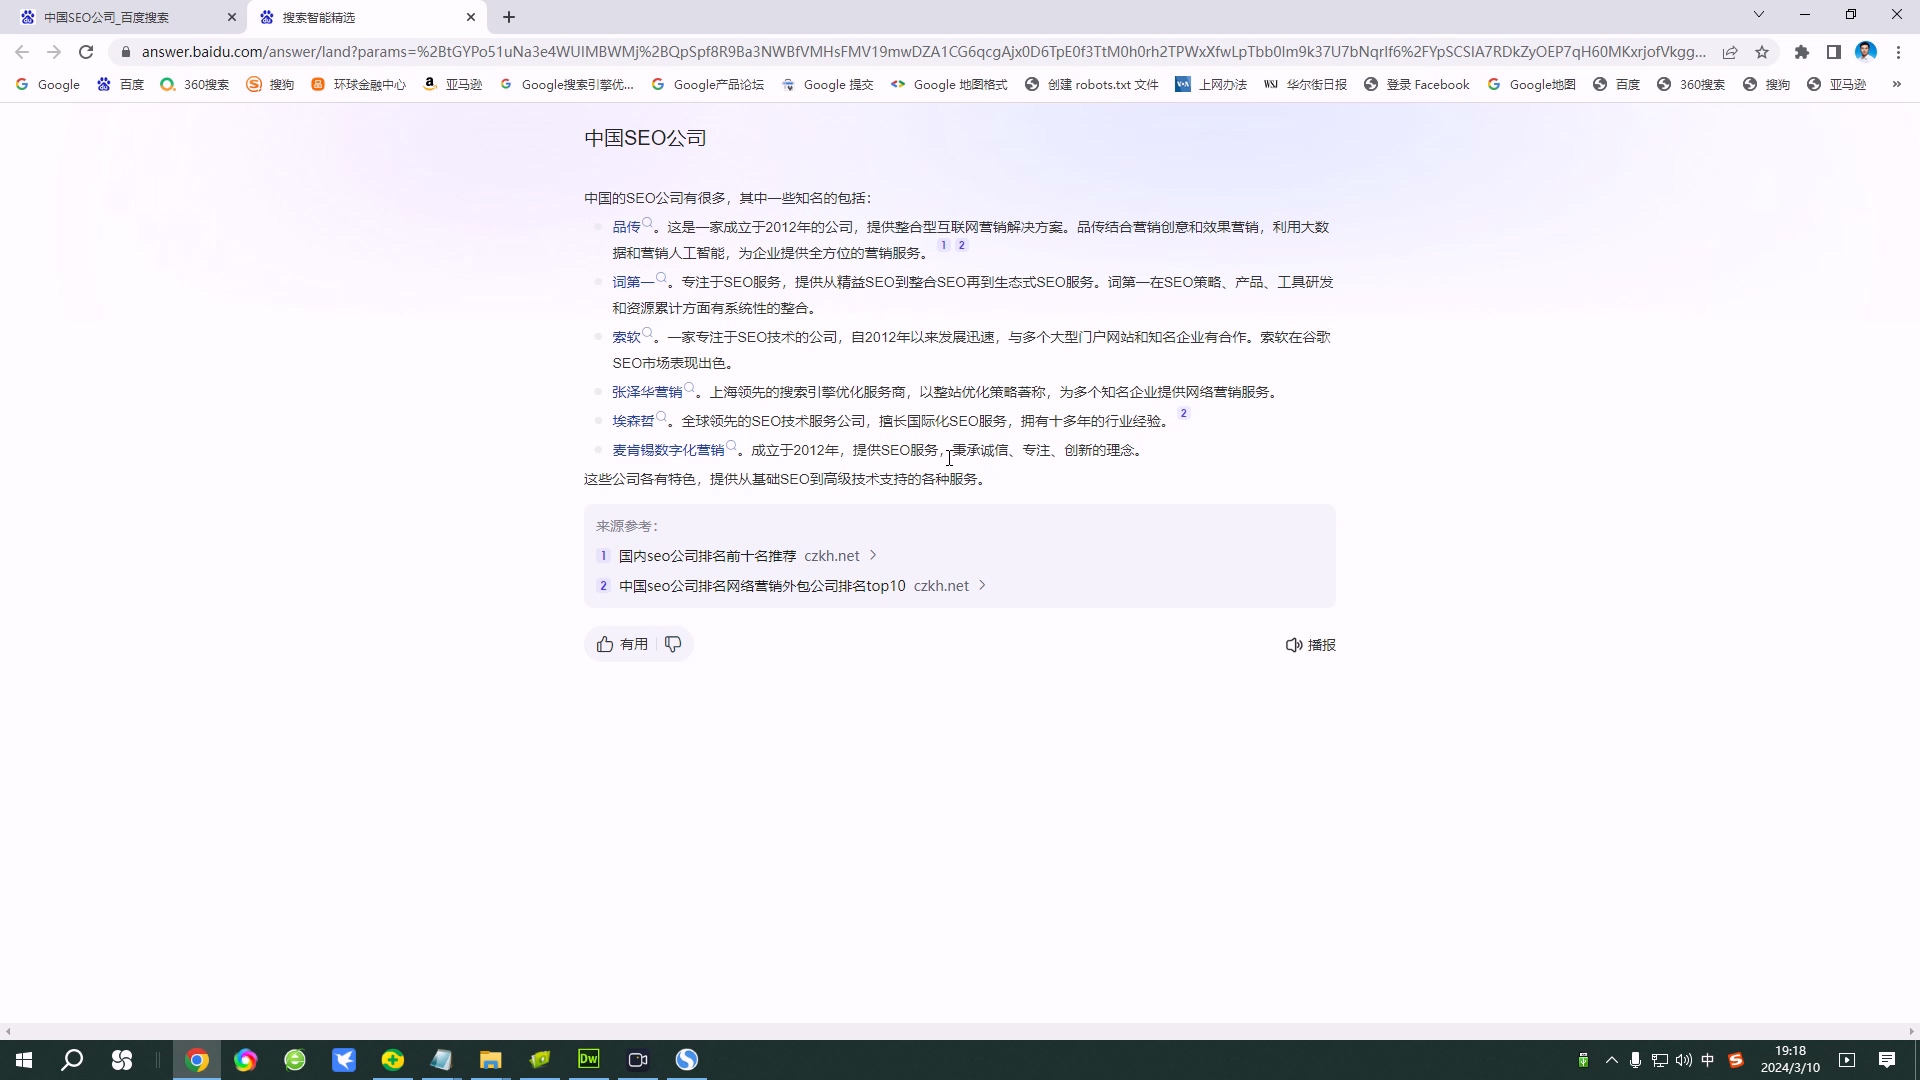Open the first 百度 bookmark with the paw icon
The height and width of the screenshot is (1080, 1920).
click(x=121, y=84)
